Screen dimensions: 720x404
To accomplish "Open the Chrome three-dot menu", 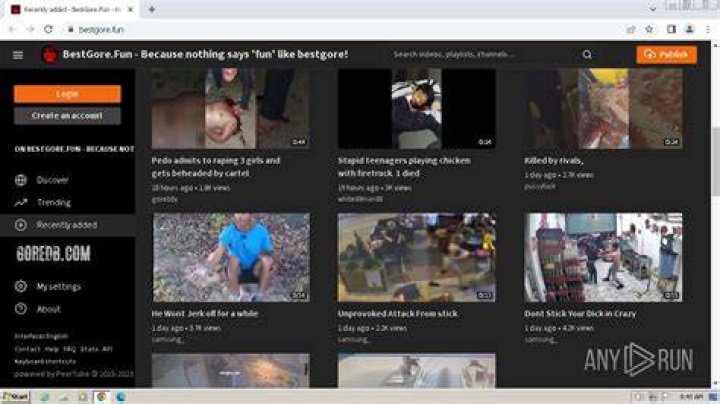I will 708,29.
